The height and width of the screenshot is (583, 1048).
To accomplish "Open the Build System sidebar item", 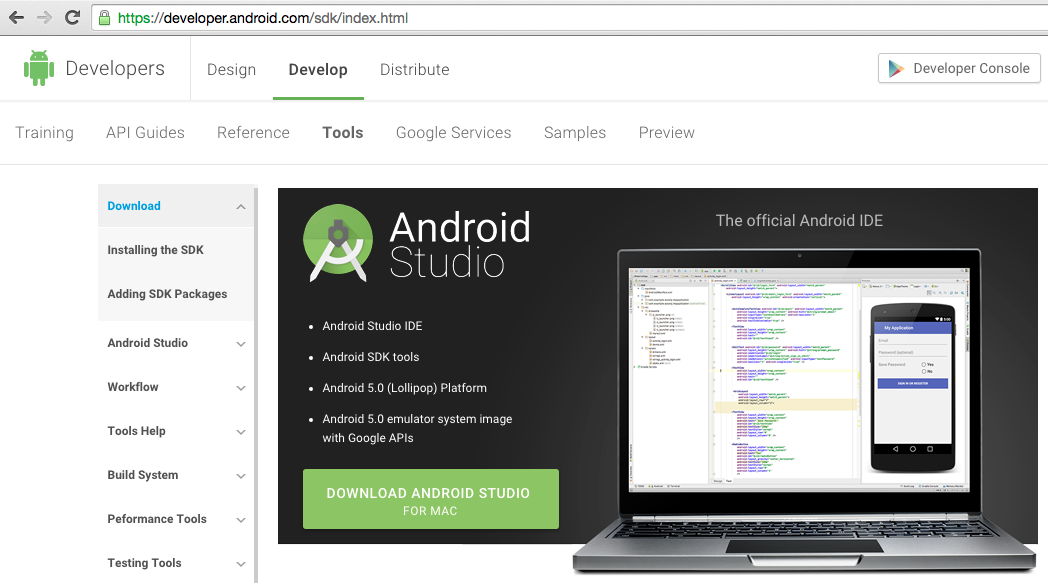I will (x=143, y=475).
